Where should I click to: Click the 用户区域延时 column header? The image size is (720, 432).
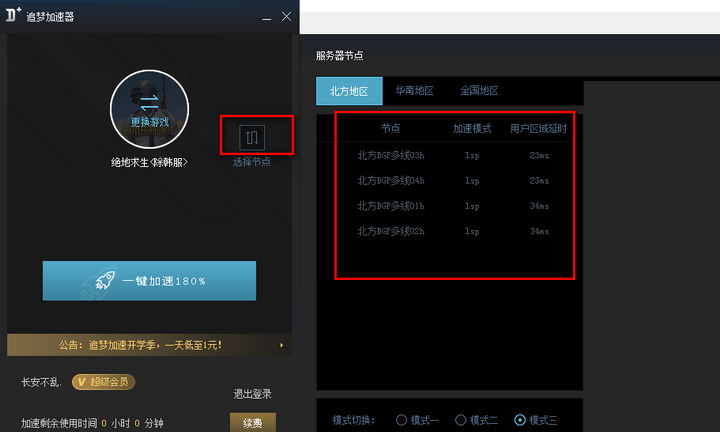(x=538, y=128)
